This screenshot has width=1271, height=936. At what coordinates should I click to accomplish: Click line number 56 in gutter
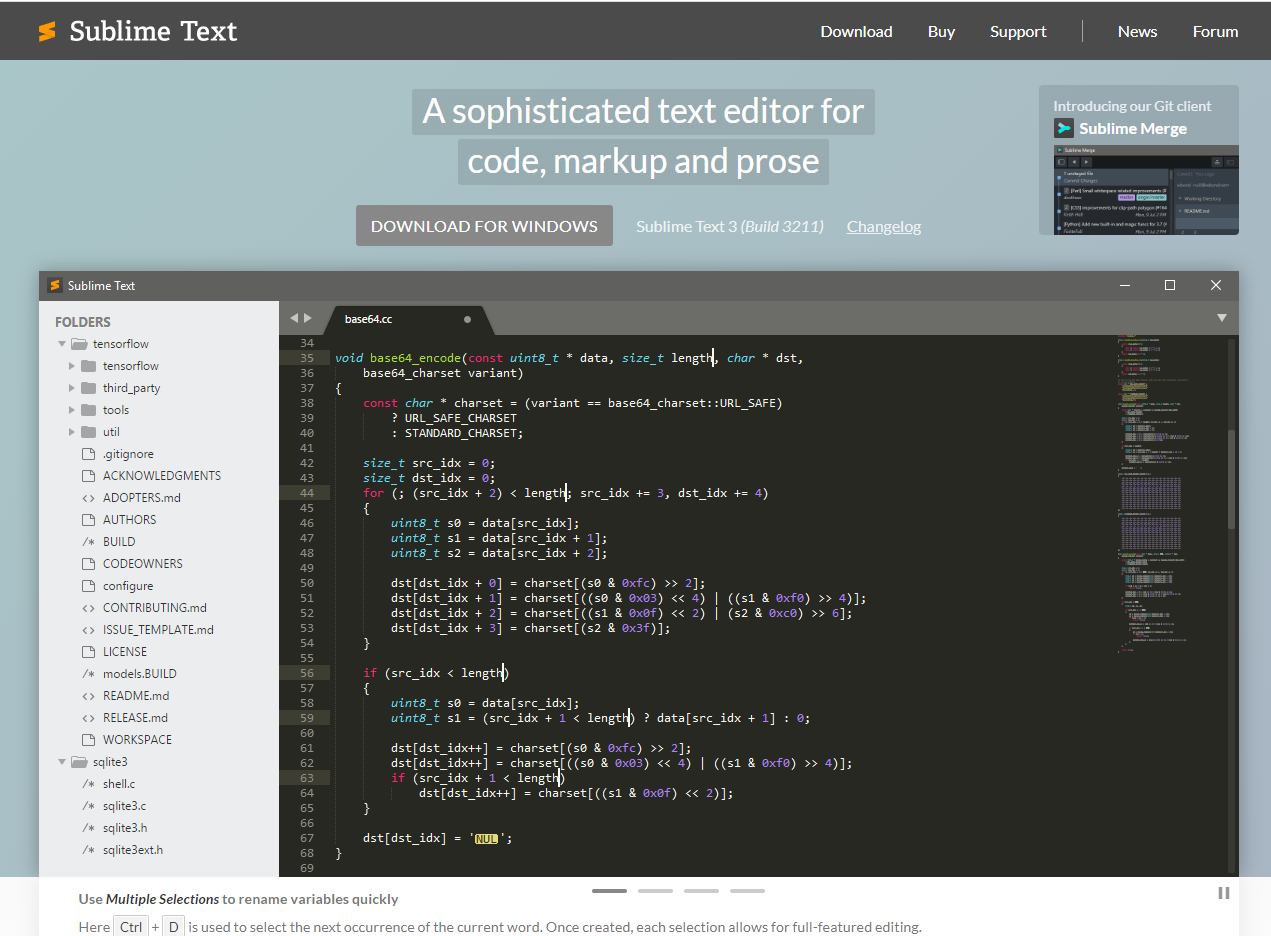(x=306, y=673)
